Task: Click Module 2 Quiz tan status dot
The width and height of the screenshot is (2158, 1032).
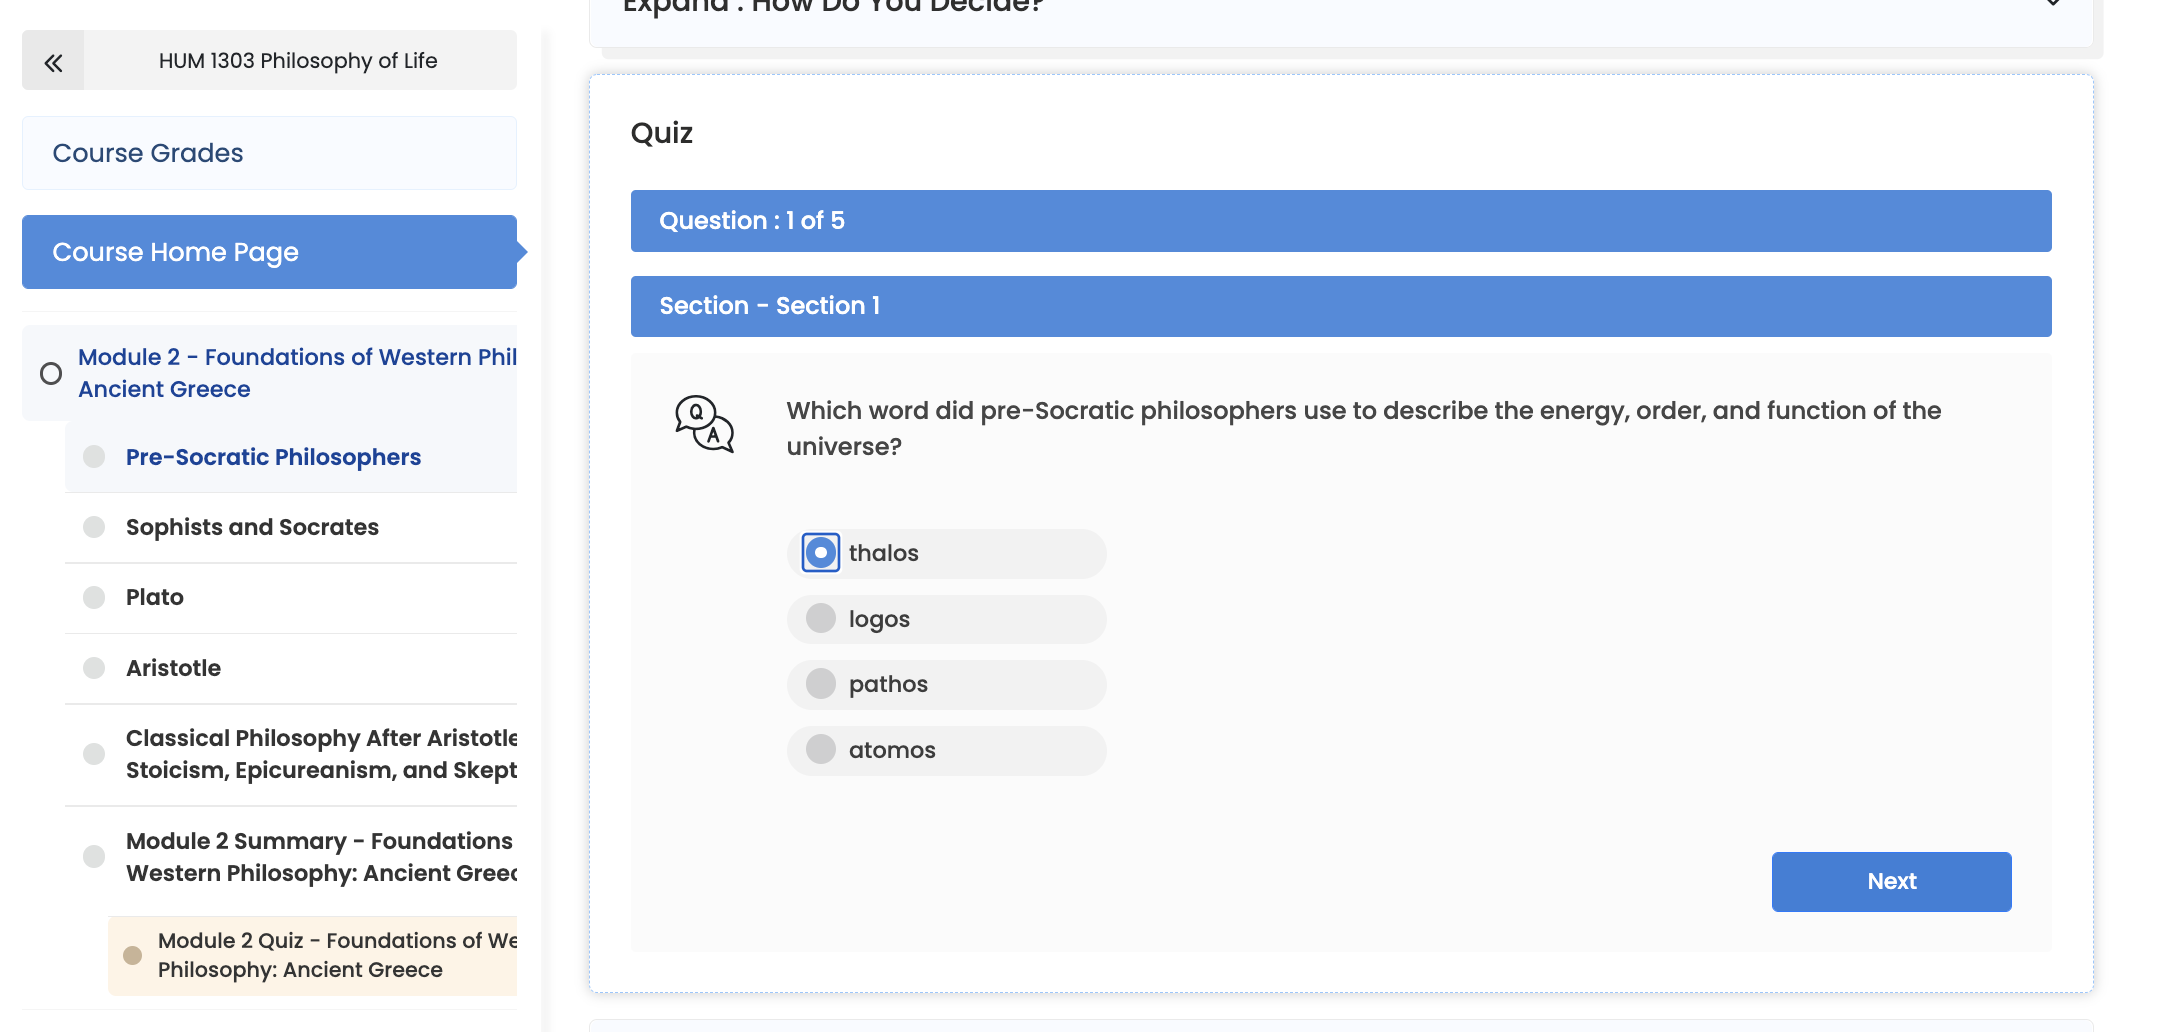Action: [x=132, y=955]
